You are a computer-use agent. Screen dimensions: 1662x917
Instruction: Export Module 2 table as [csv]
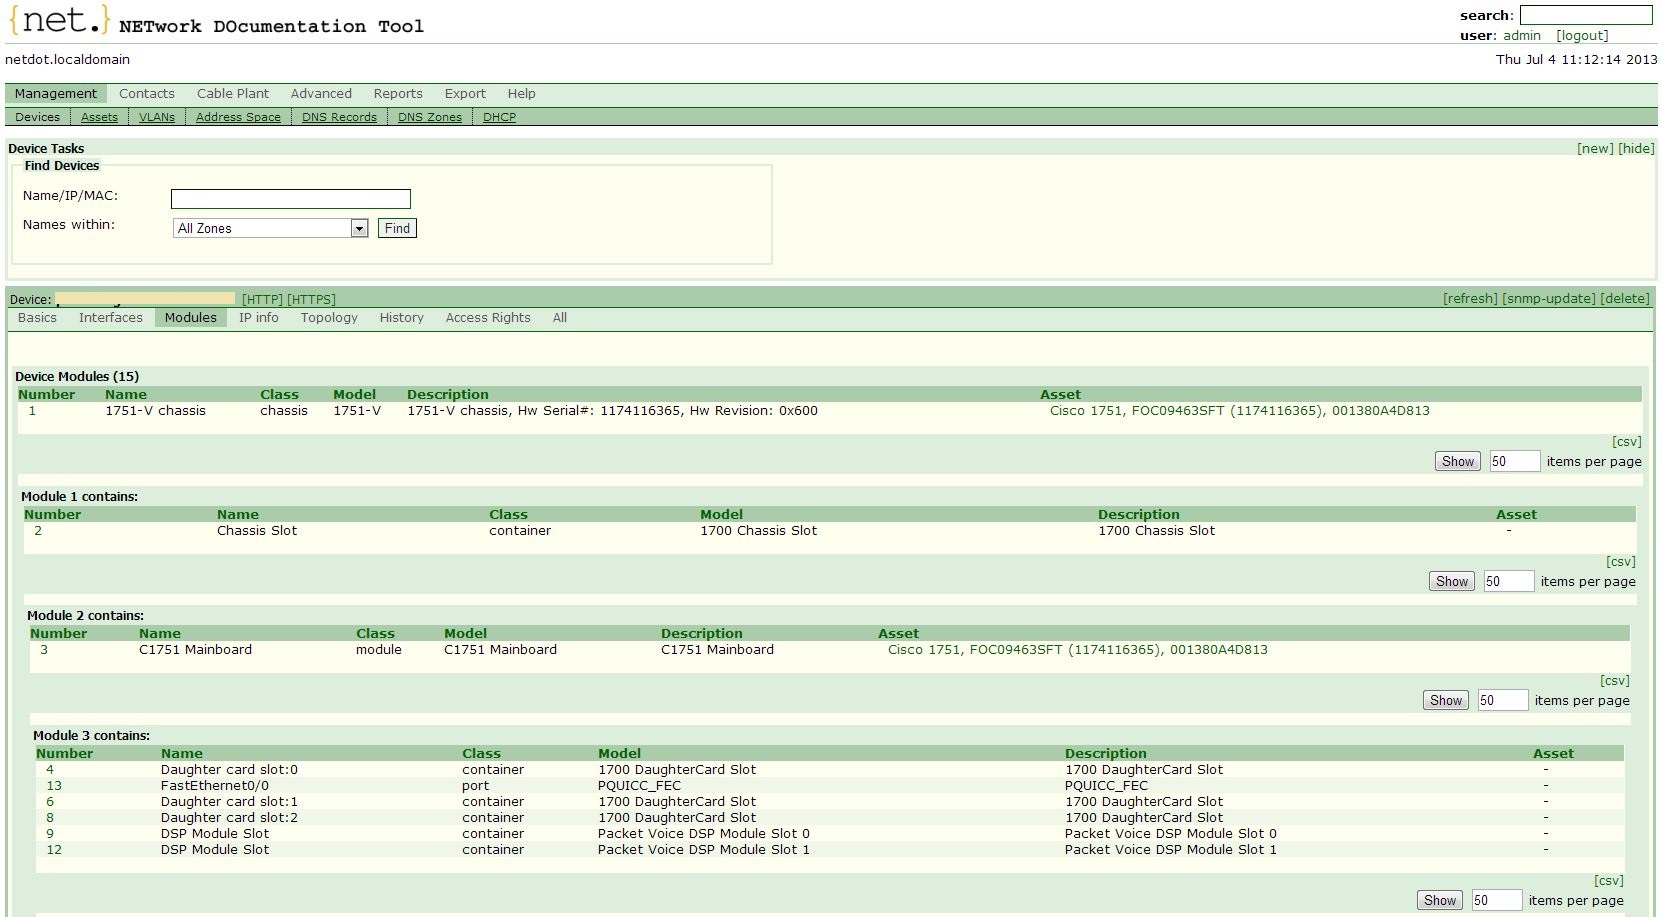1615,680
